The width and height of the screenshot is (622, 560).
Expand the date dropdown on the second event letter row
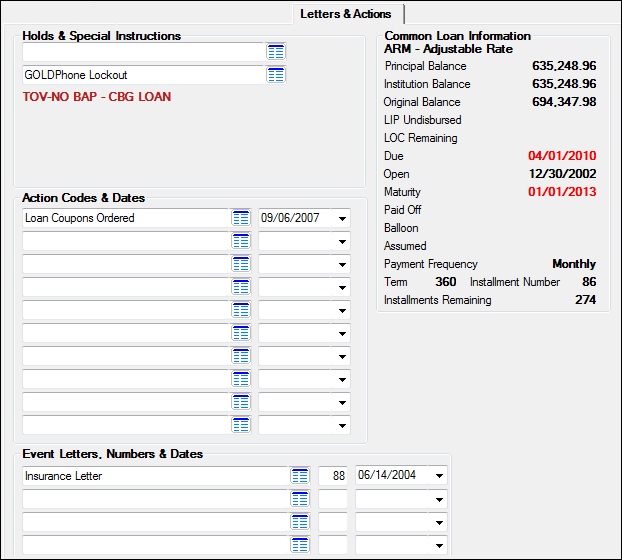pos(439,499)
